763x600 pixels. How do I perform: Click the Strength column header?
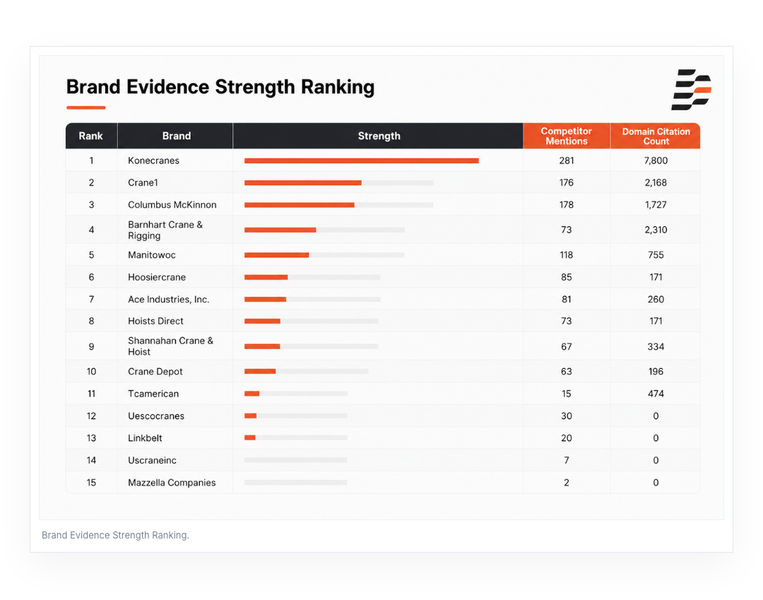(x=379, y=136)
